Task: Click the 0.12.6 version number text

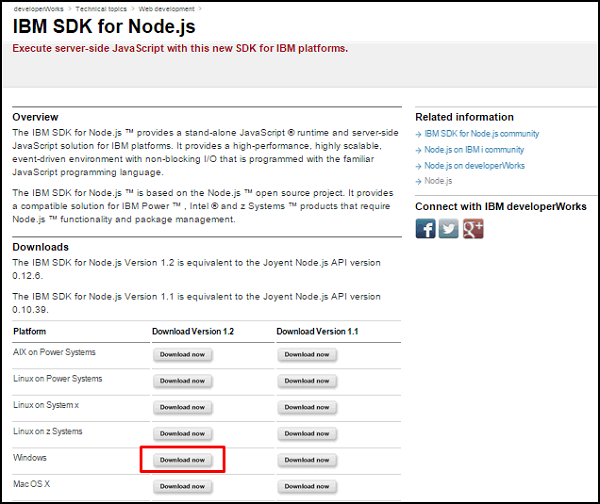Action: coord(27,276)
